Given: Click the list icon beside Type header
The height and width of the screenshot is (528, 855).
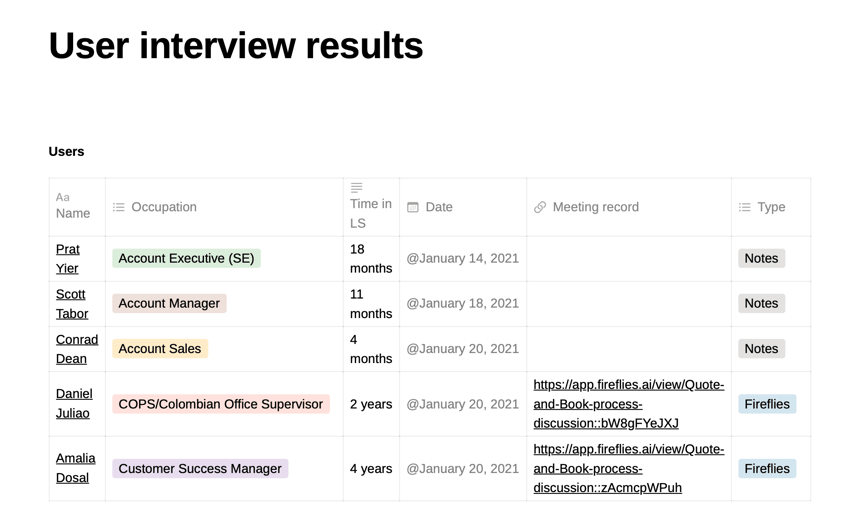Looking at the screenshot, I should coord(744,207).
